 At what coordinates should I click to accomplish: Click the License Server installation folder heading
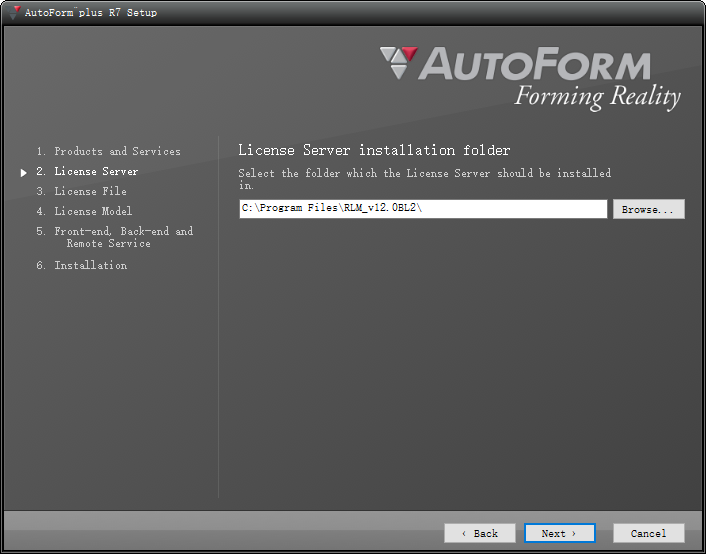(374, 150)
